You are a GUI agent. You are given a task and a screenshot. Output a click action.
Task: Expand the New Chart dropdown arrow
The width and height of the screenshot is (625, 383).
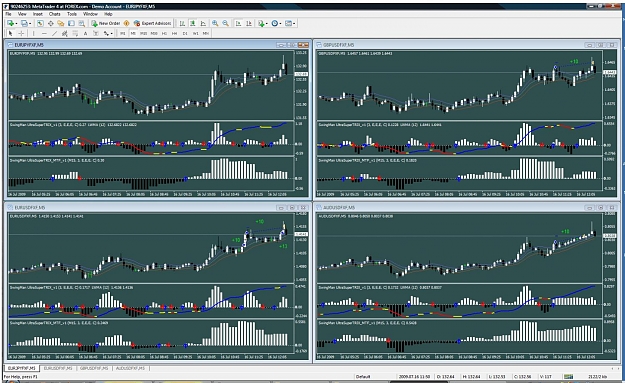(16, 24)
